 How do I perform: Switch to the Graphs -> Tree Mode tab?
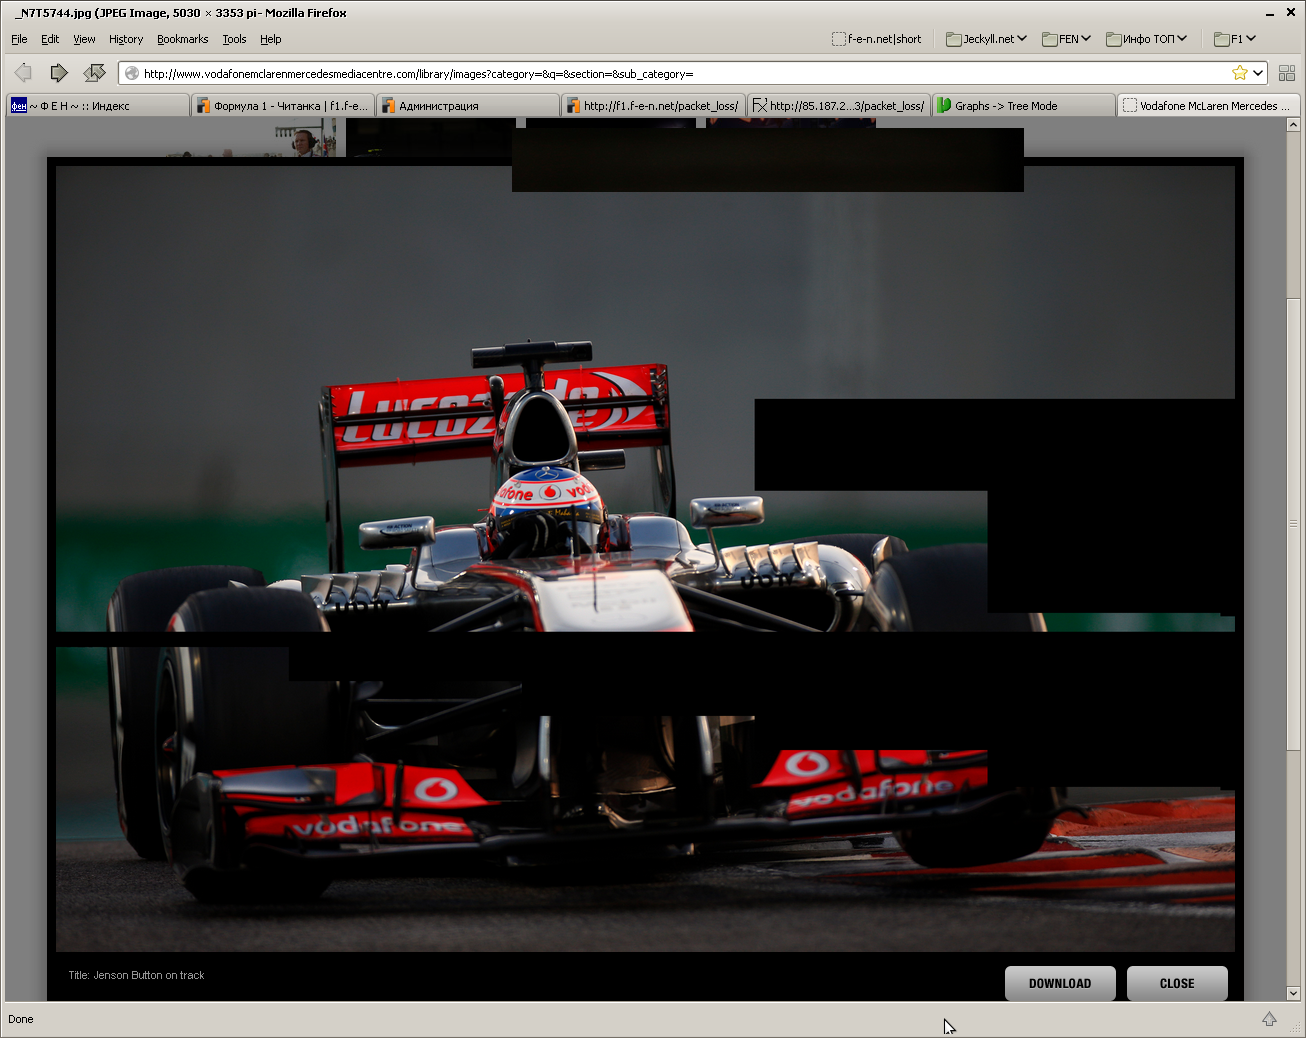(1022, 106)
